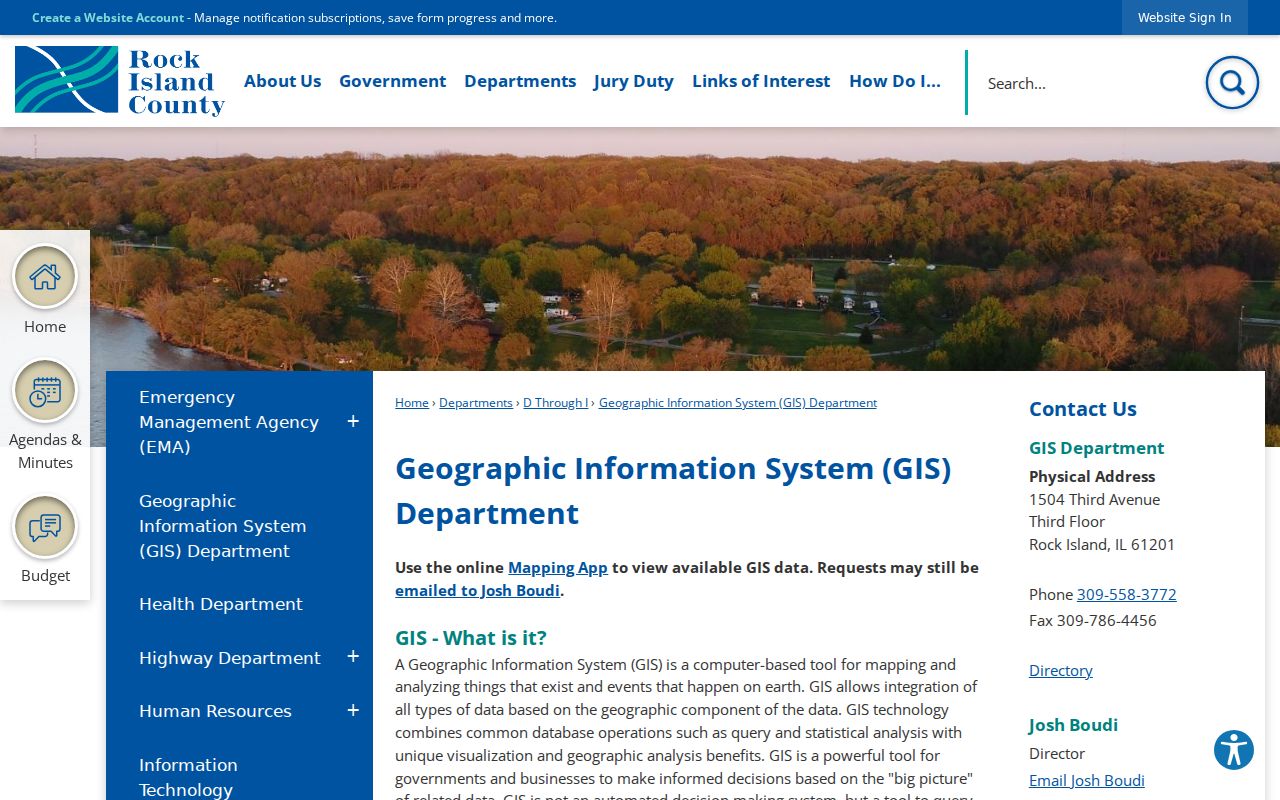
Task: Open the Links of Interest menu
Action: click(x=761, y=81)
